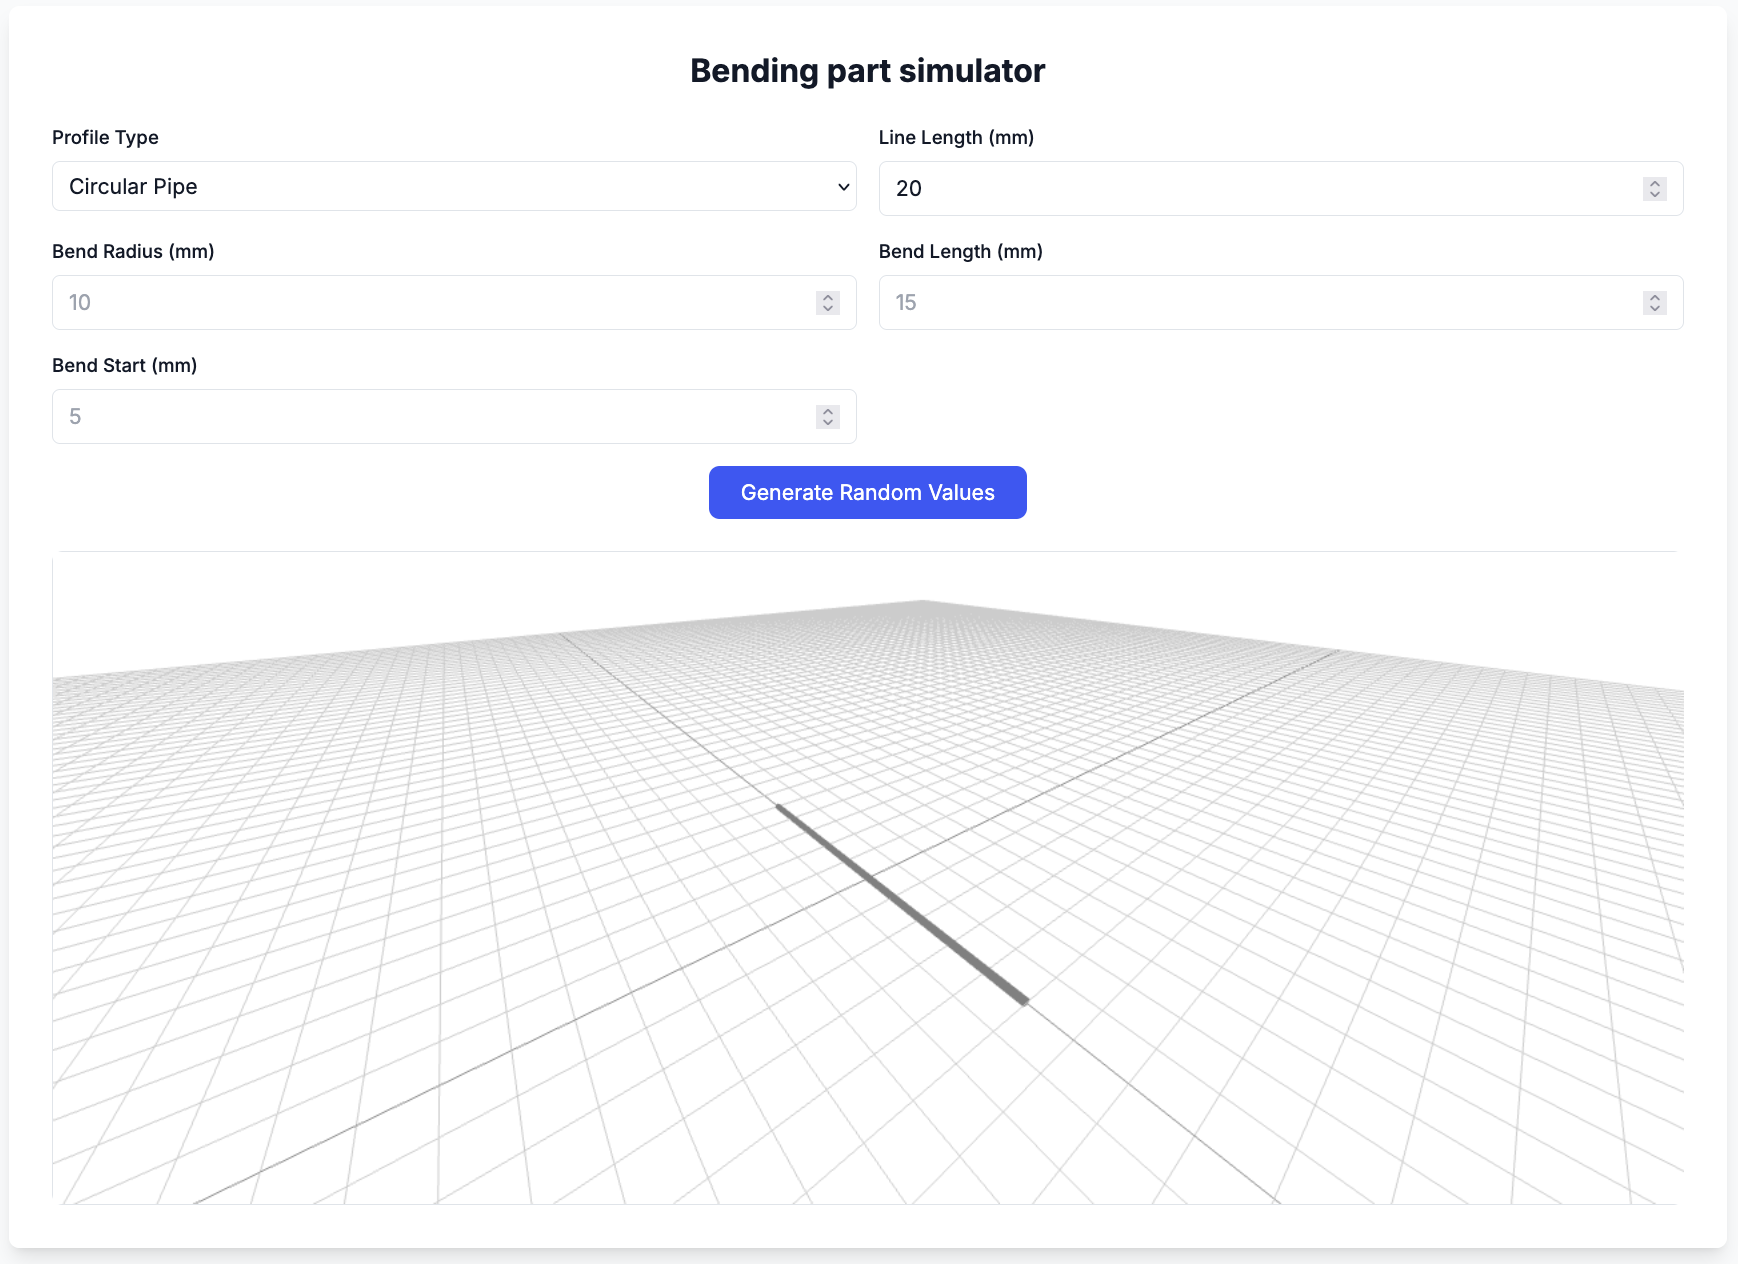Raise Bend Length with the up arrow
The image size is (1738, 1264).
(x=1655, y=297)
